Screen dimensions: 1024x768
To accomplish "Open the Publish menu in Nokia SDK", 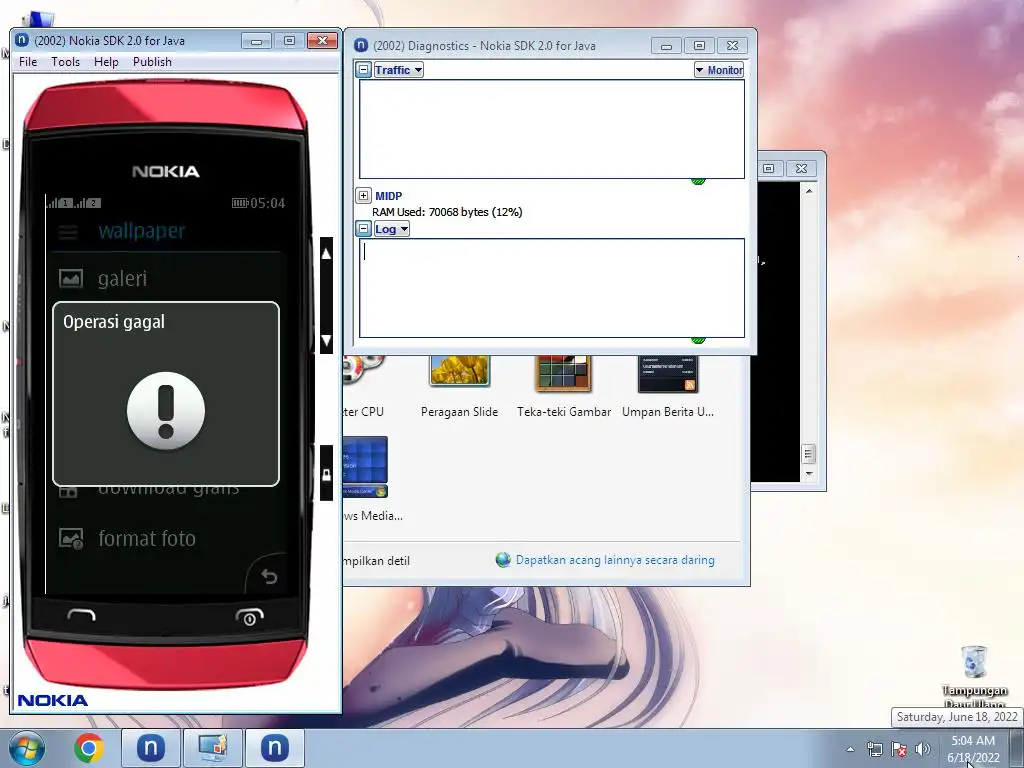I will point(152,61).
